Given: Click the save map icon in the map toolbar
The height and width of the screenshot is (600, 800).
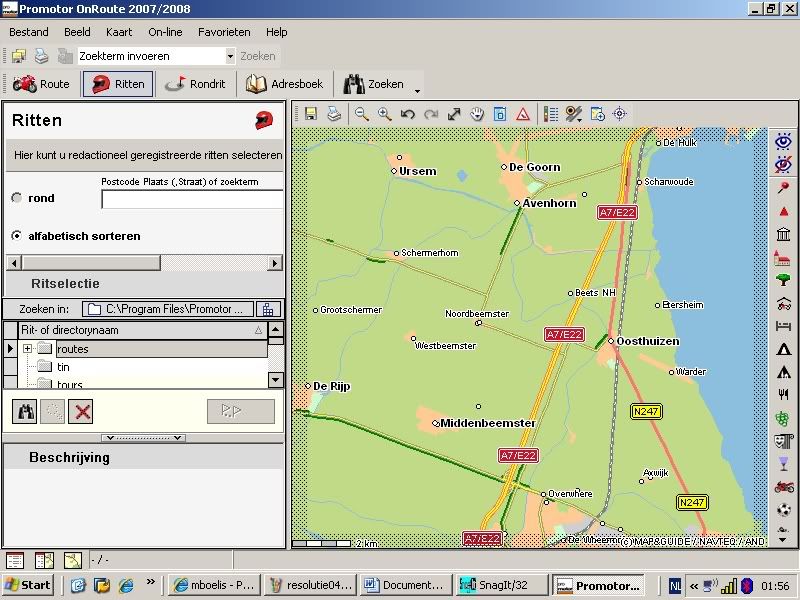Looking at the screenshot, I should tap(311, 114).
